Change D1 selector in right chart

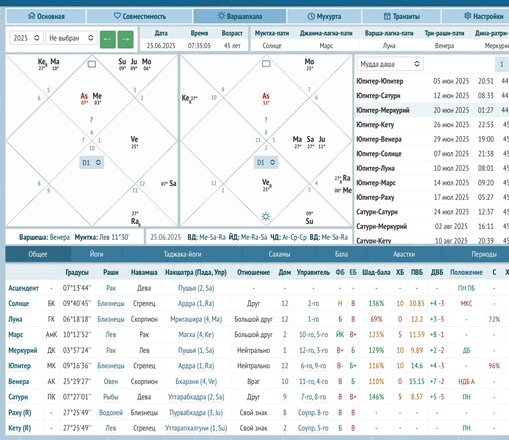[266, 162]
